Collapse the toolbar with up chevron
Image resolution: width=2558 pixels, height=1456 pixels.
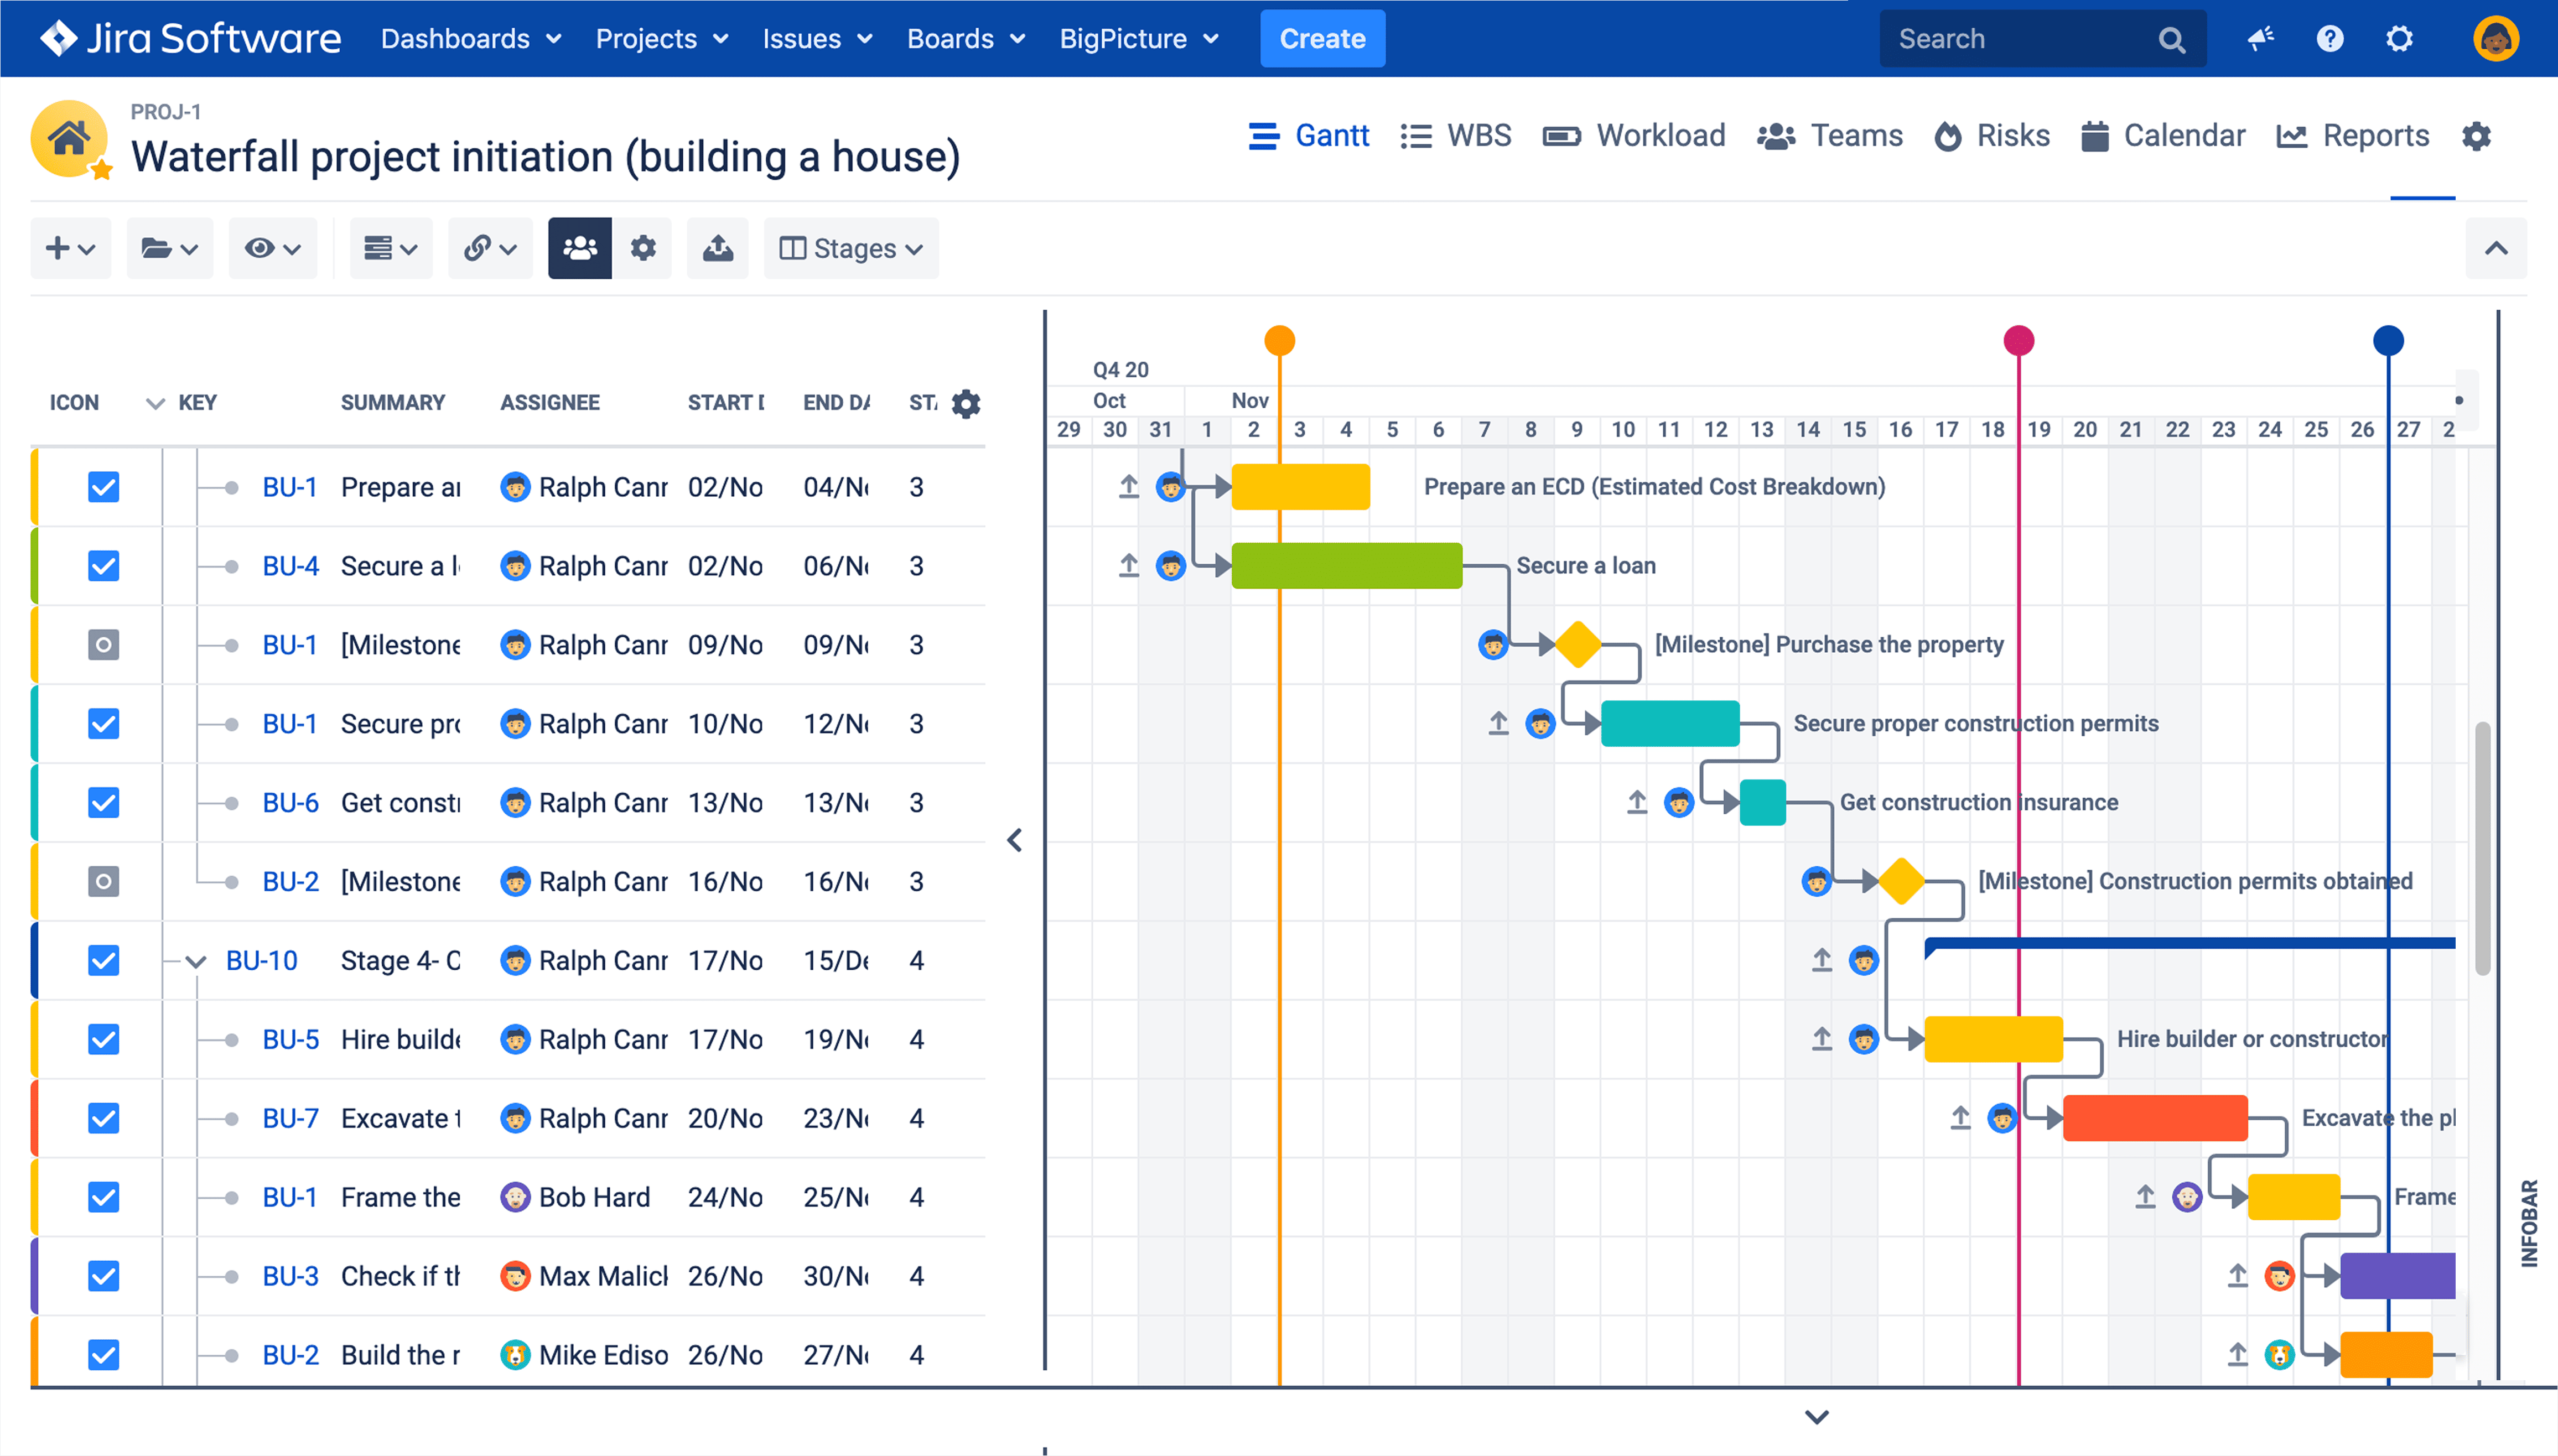pos(2496,248)
